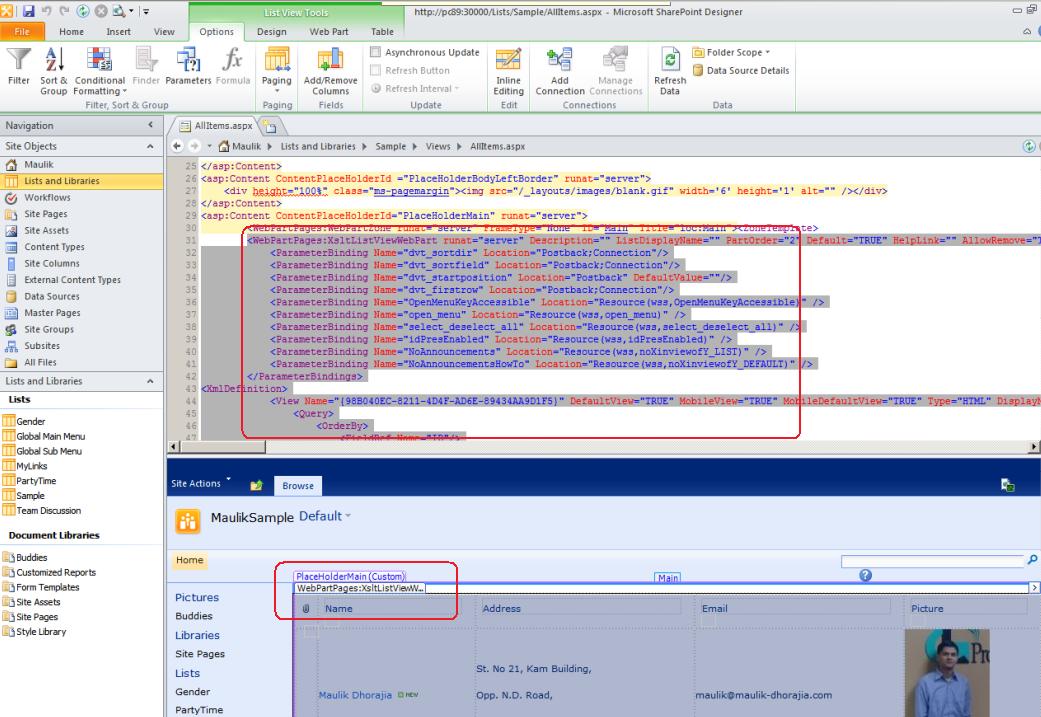Viewport: 1041px width, 717px height.
Task: Click the Address column header
Action: coord(501,608)
